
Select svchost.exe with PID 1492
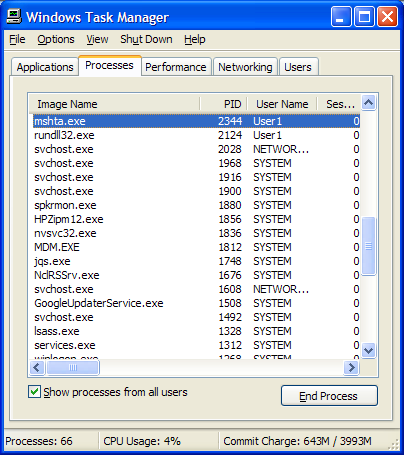click(196, 317)
